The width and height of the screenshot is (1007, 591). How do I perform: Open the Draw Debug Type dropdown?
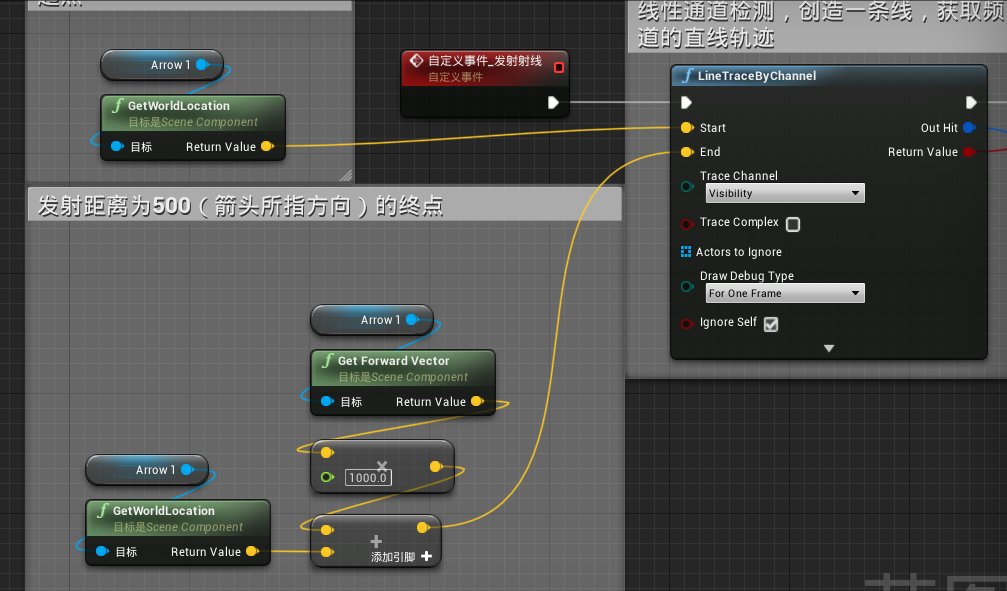(x=784, y=293)
